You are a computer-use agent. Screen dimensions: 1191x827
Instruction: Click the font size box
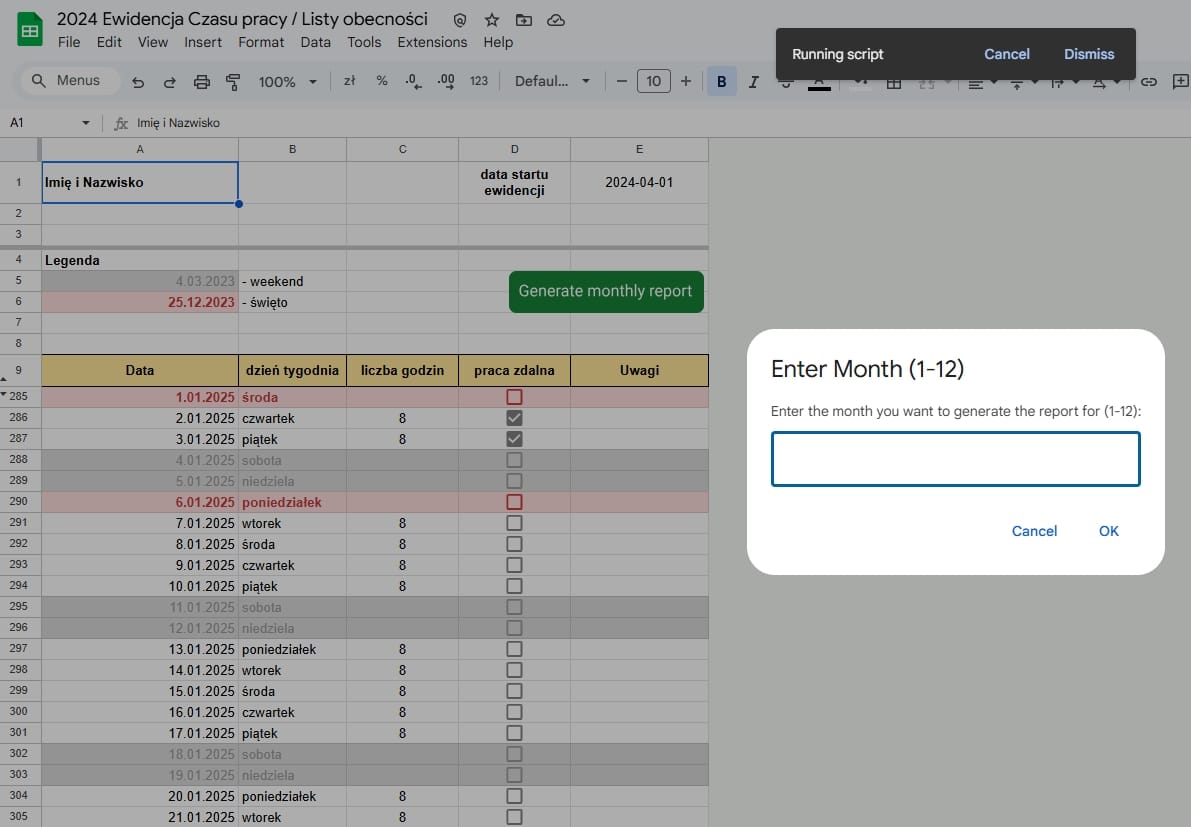653,80
